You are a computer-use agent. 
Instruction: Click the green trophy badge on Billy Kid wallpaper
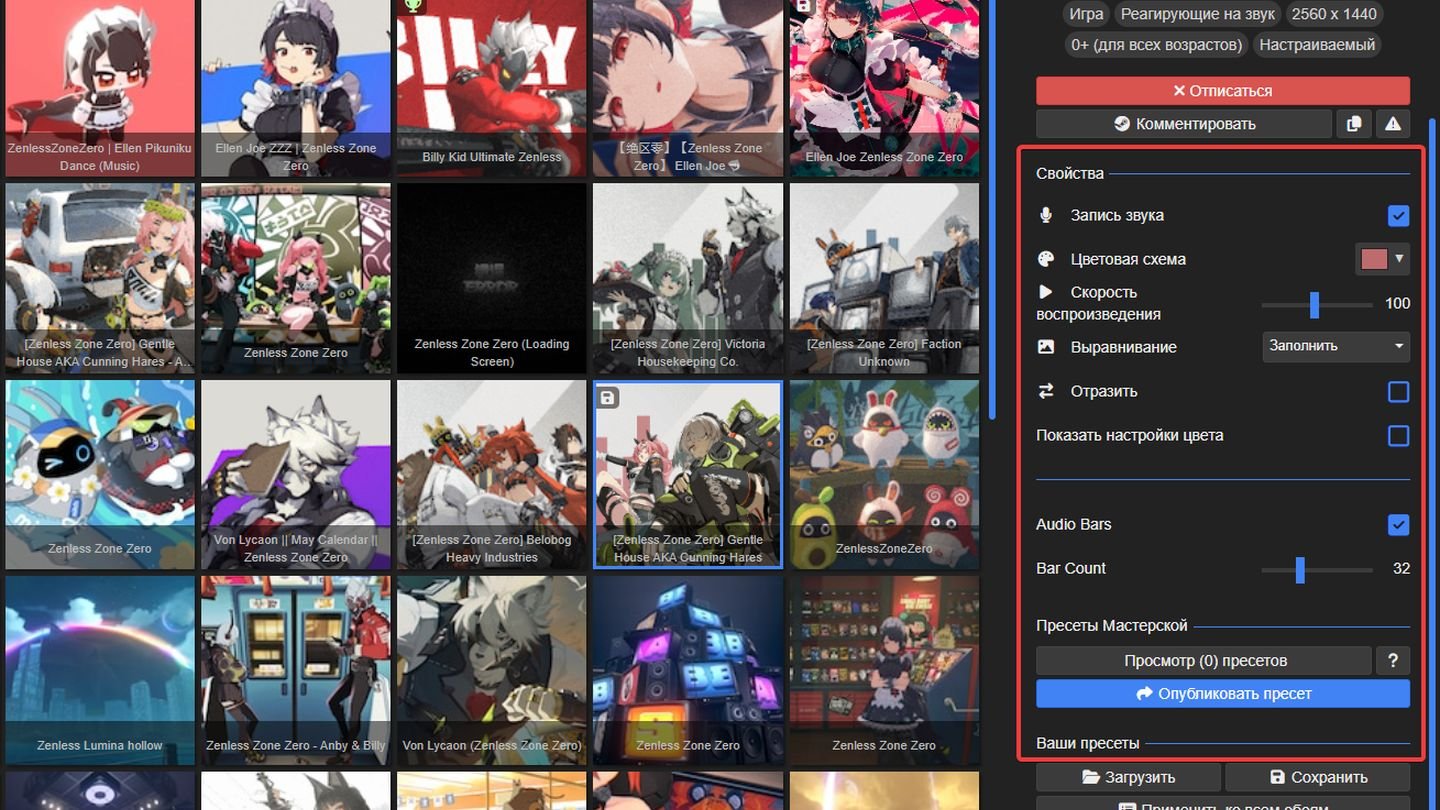(x=413, y=6)
